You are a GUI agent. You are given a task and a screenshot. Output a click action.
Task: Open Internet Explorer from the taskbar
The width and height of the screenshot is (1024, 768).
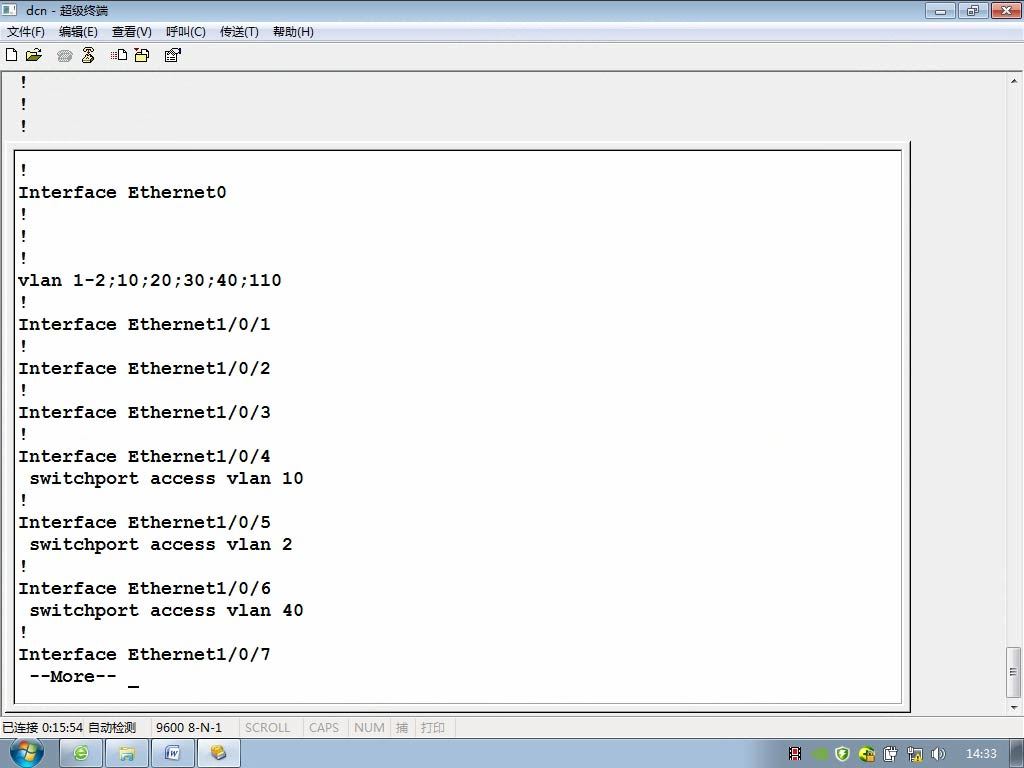tap(81, 754)
